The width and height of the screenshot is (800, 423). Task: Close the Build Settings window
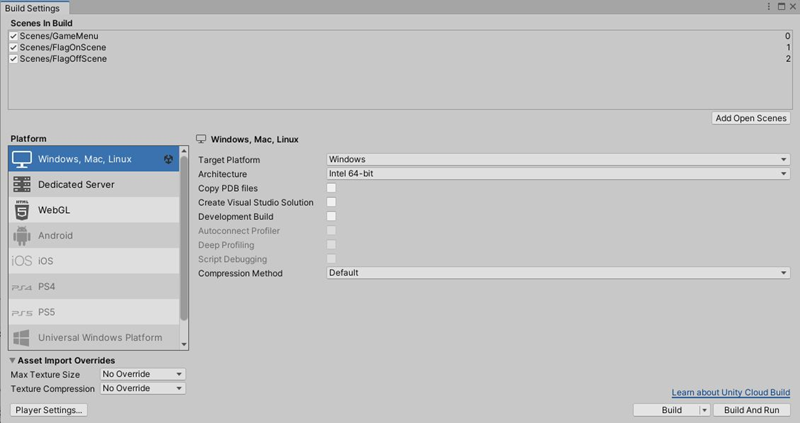(x=793, y=7)
